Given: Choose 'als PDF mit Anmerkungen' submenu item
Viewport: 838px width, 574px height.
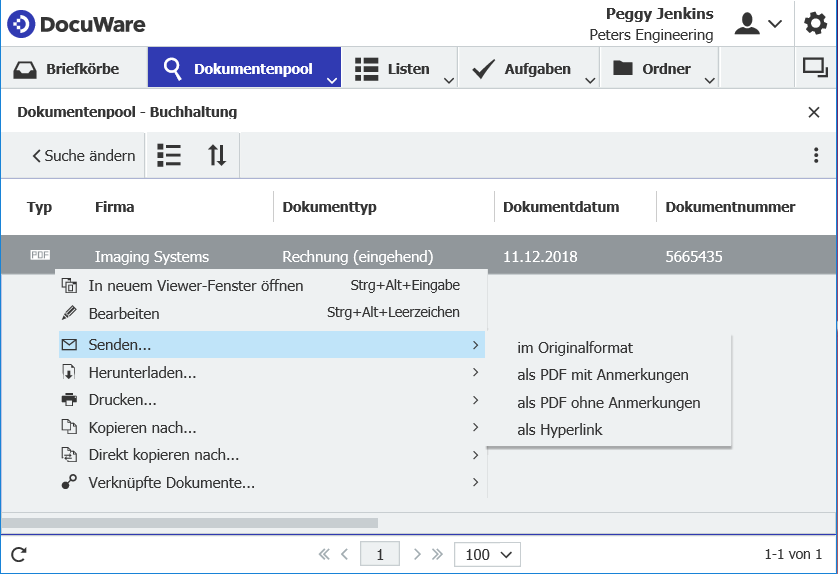Looking at the screenshot, I should tap(602, 375).
